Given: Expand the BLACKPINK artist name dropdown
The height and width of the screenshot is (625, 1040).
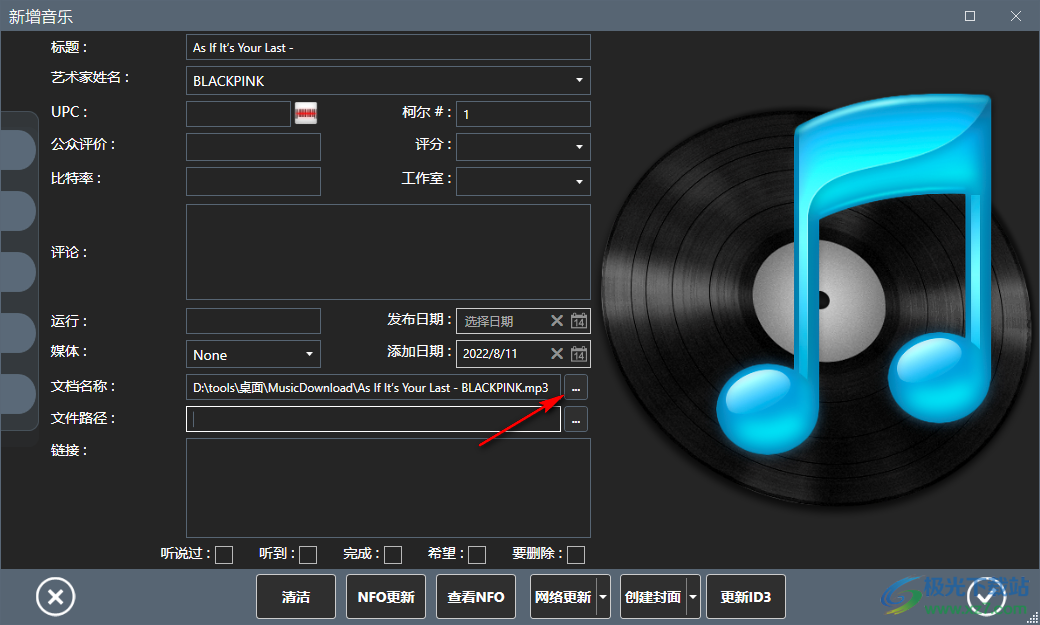Looking at the screenshot, I should 579,80.
